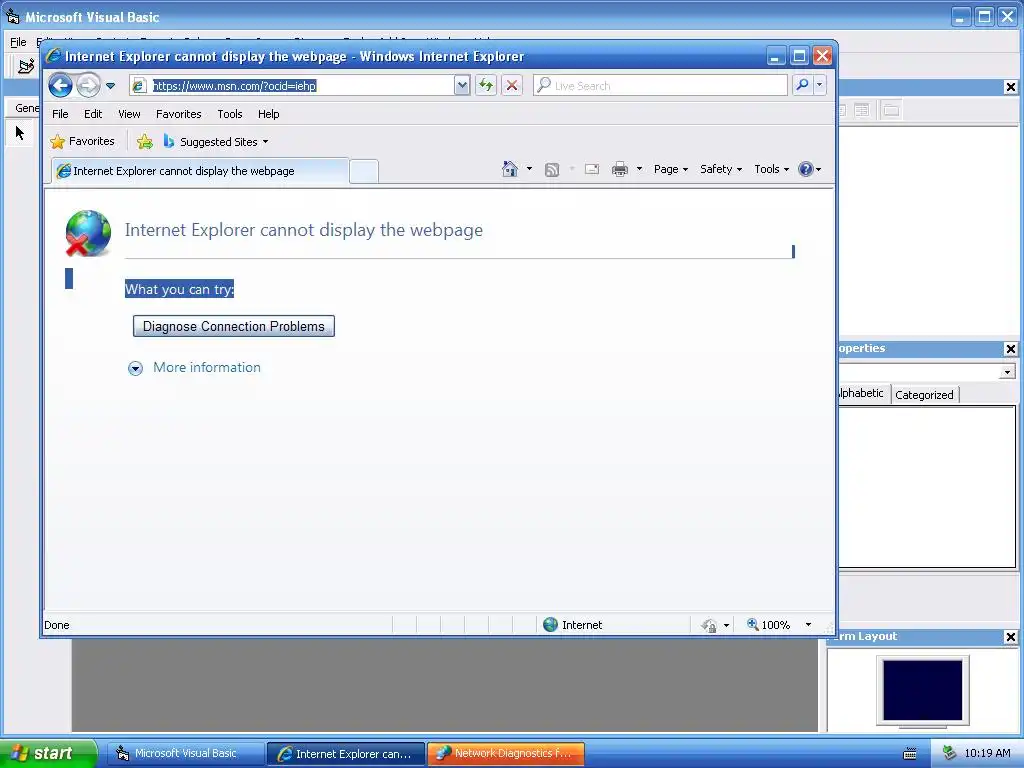Open the zoom level dropdown arrow
1024x768 pixels.
click(808, 625)
